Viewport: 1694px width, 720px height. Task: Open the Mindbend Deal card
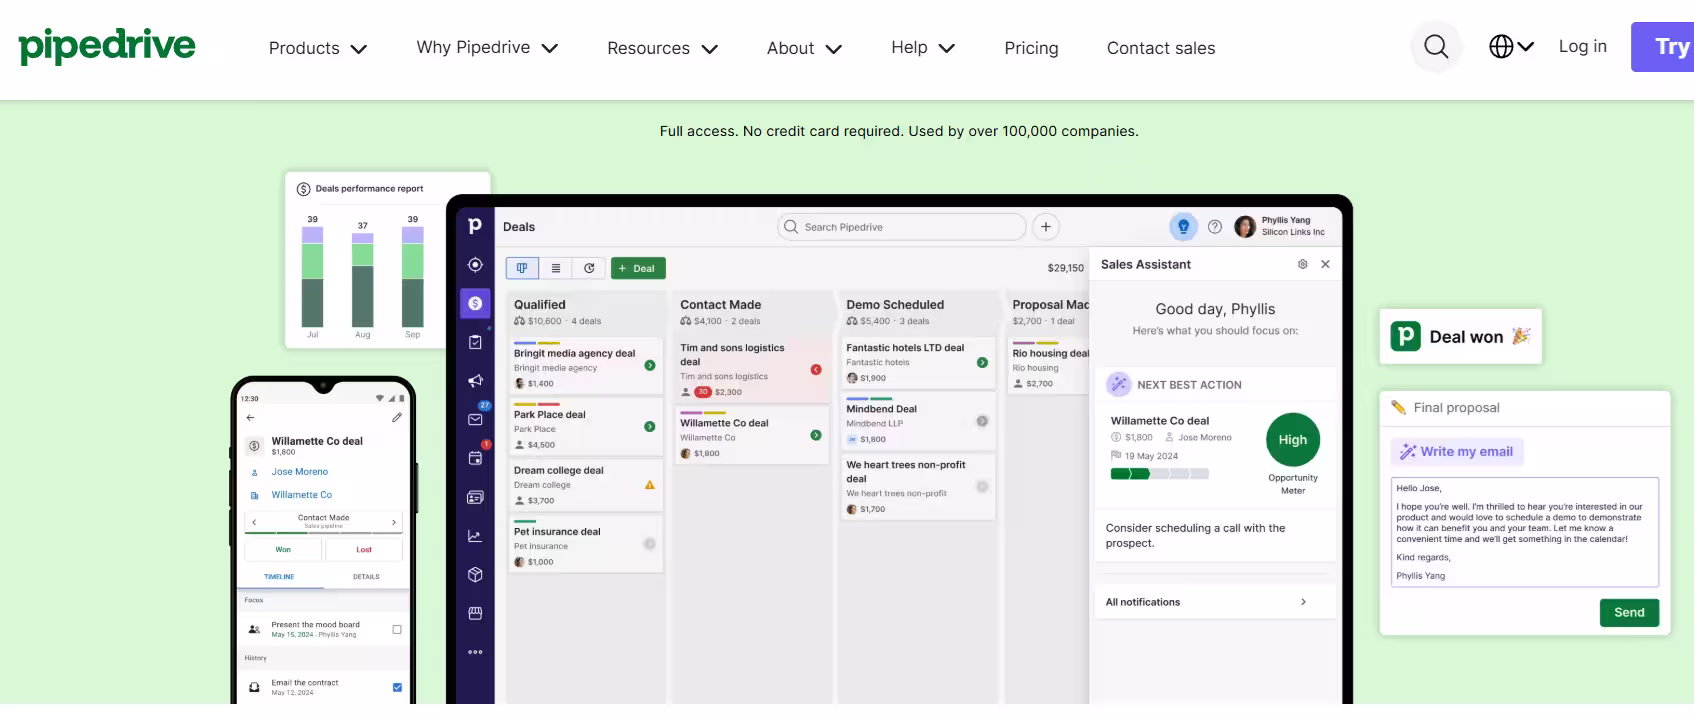[919, 421]
